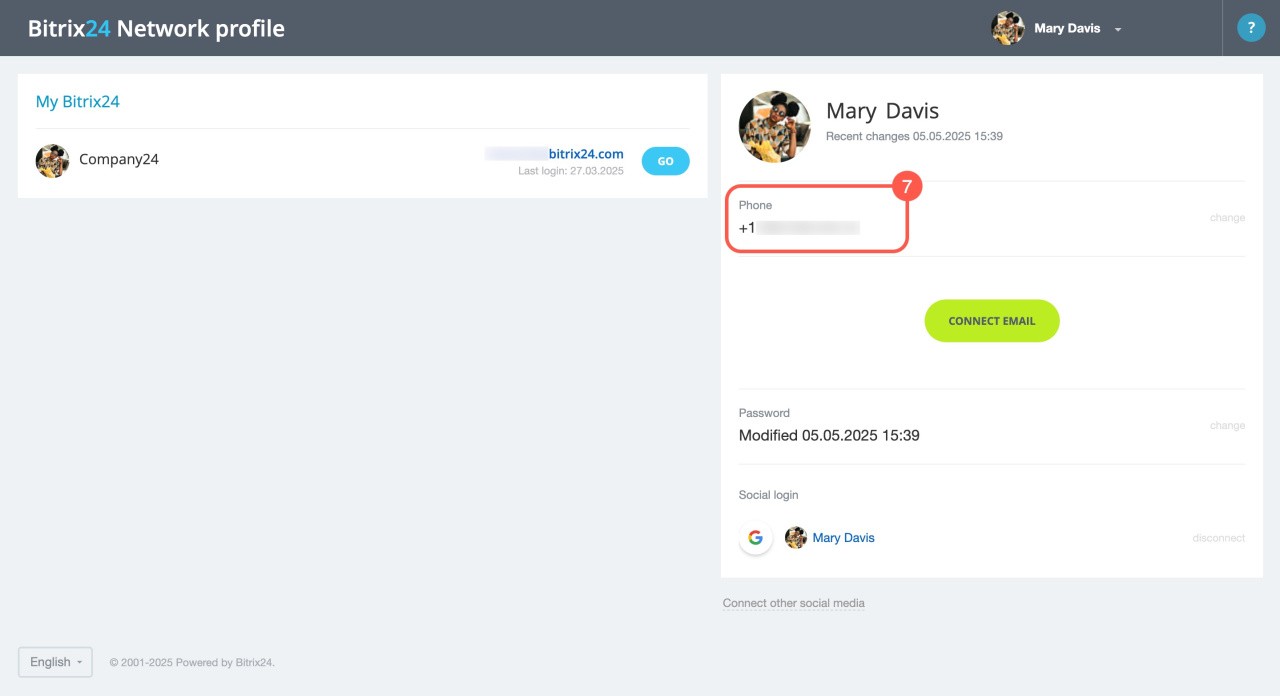Open Connect other social media link
The image size is (1280, 696).
click(794, 603)
